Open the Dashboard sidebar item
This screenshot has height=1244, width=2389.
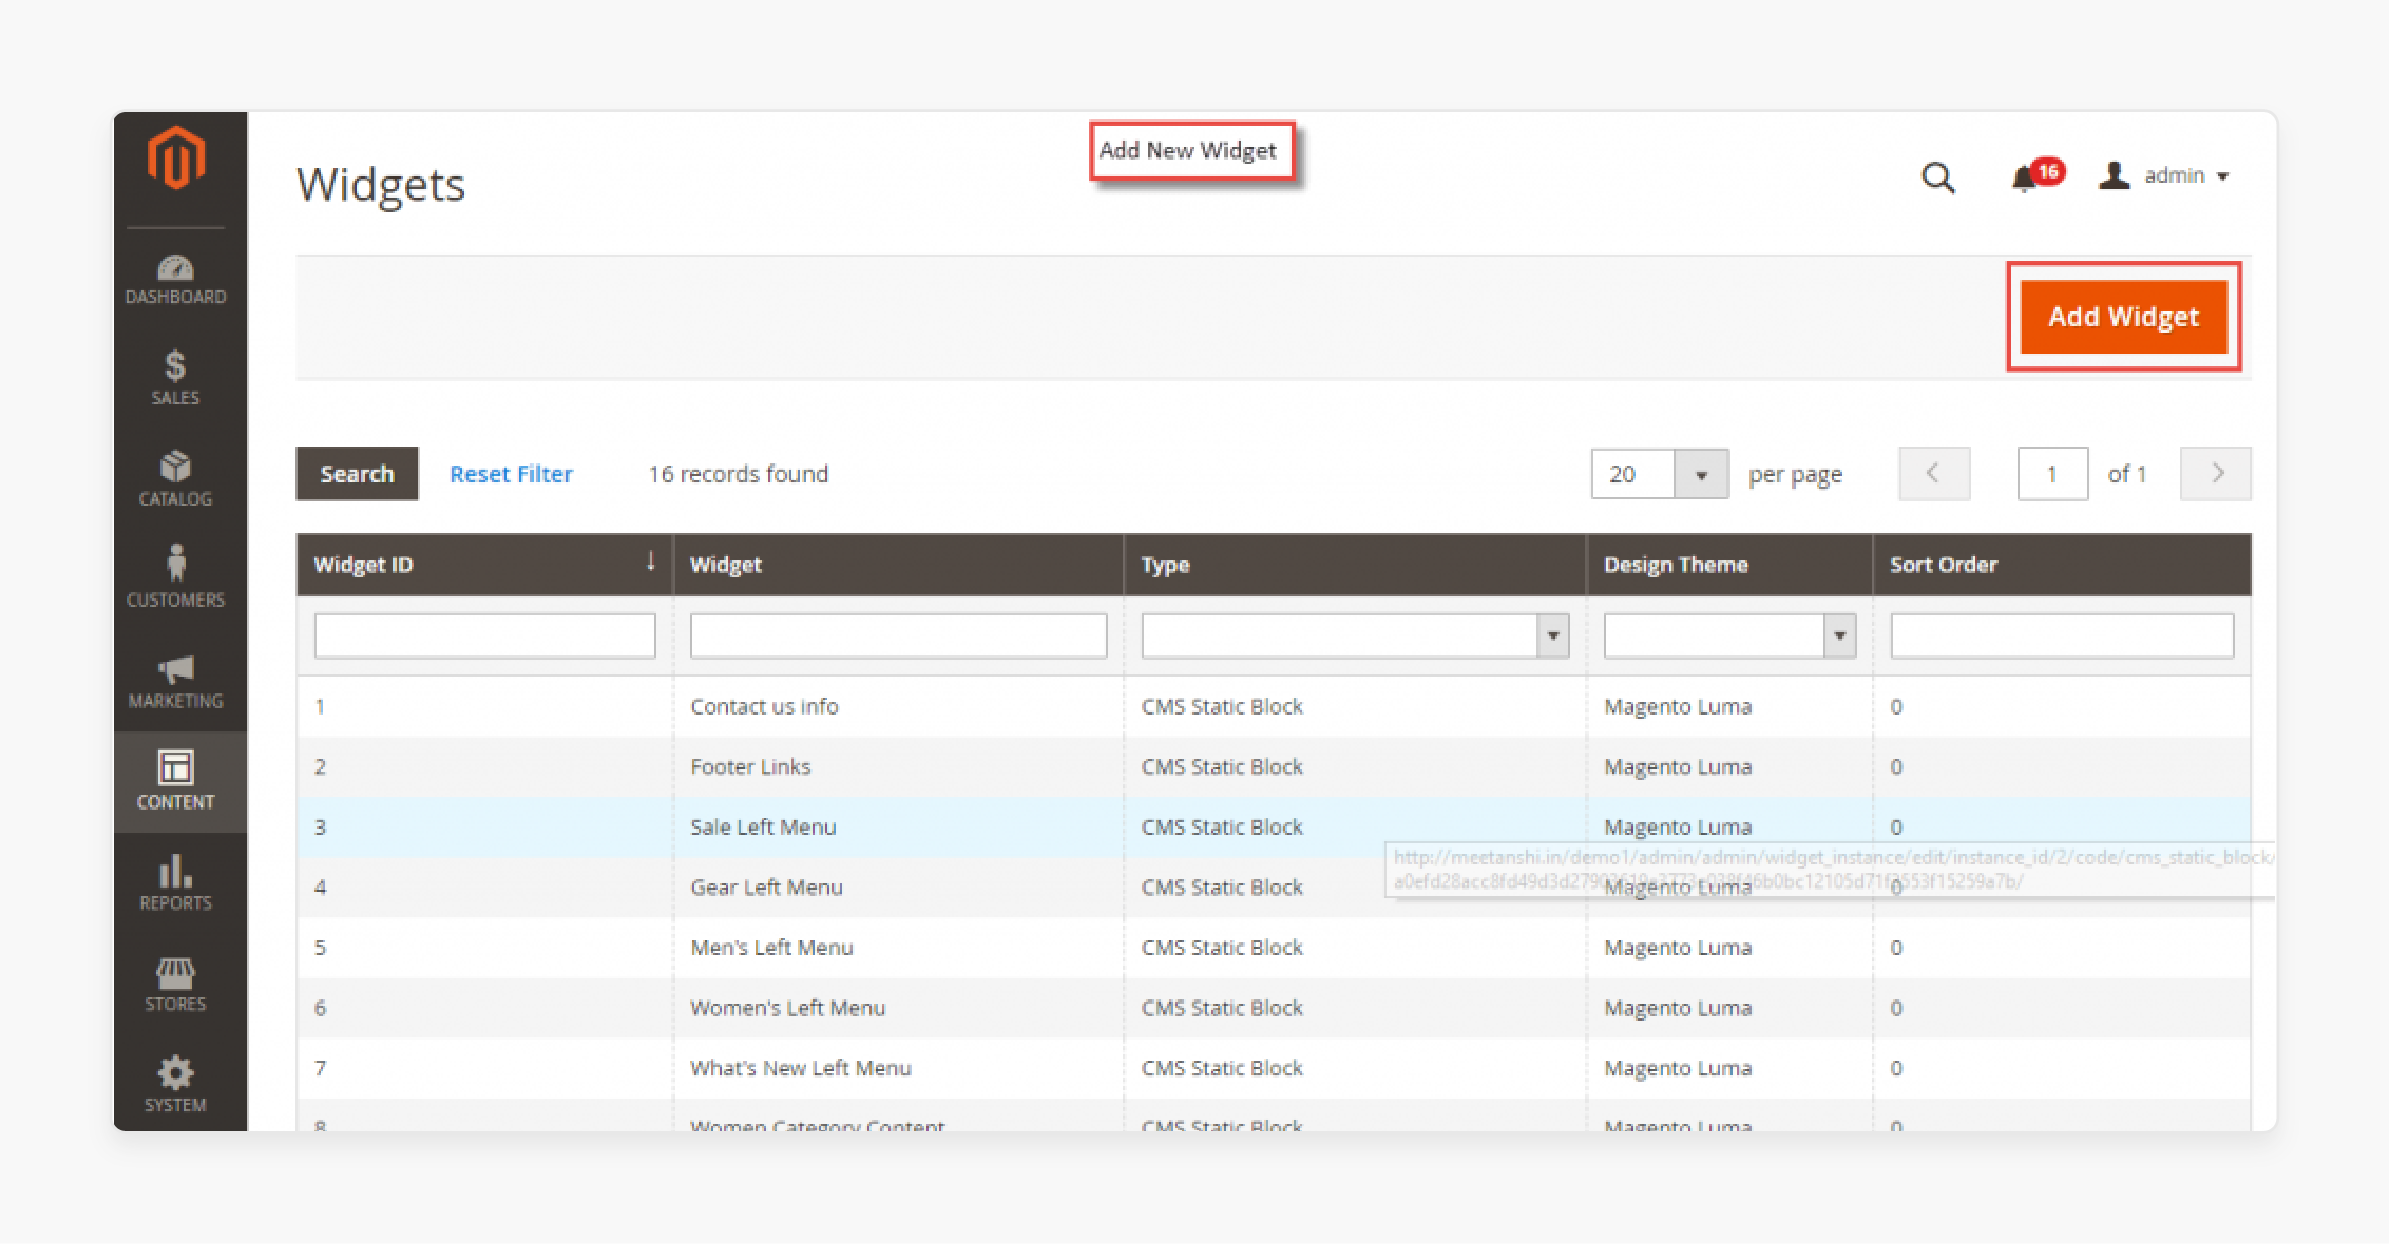coord(176,280)
